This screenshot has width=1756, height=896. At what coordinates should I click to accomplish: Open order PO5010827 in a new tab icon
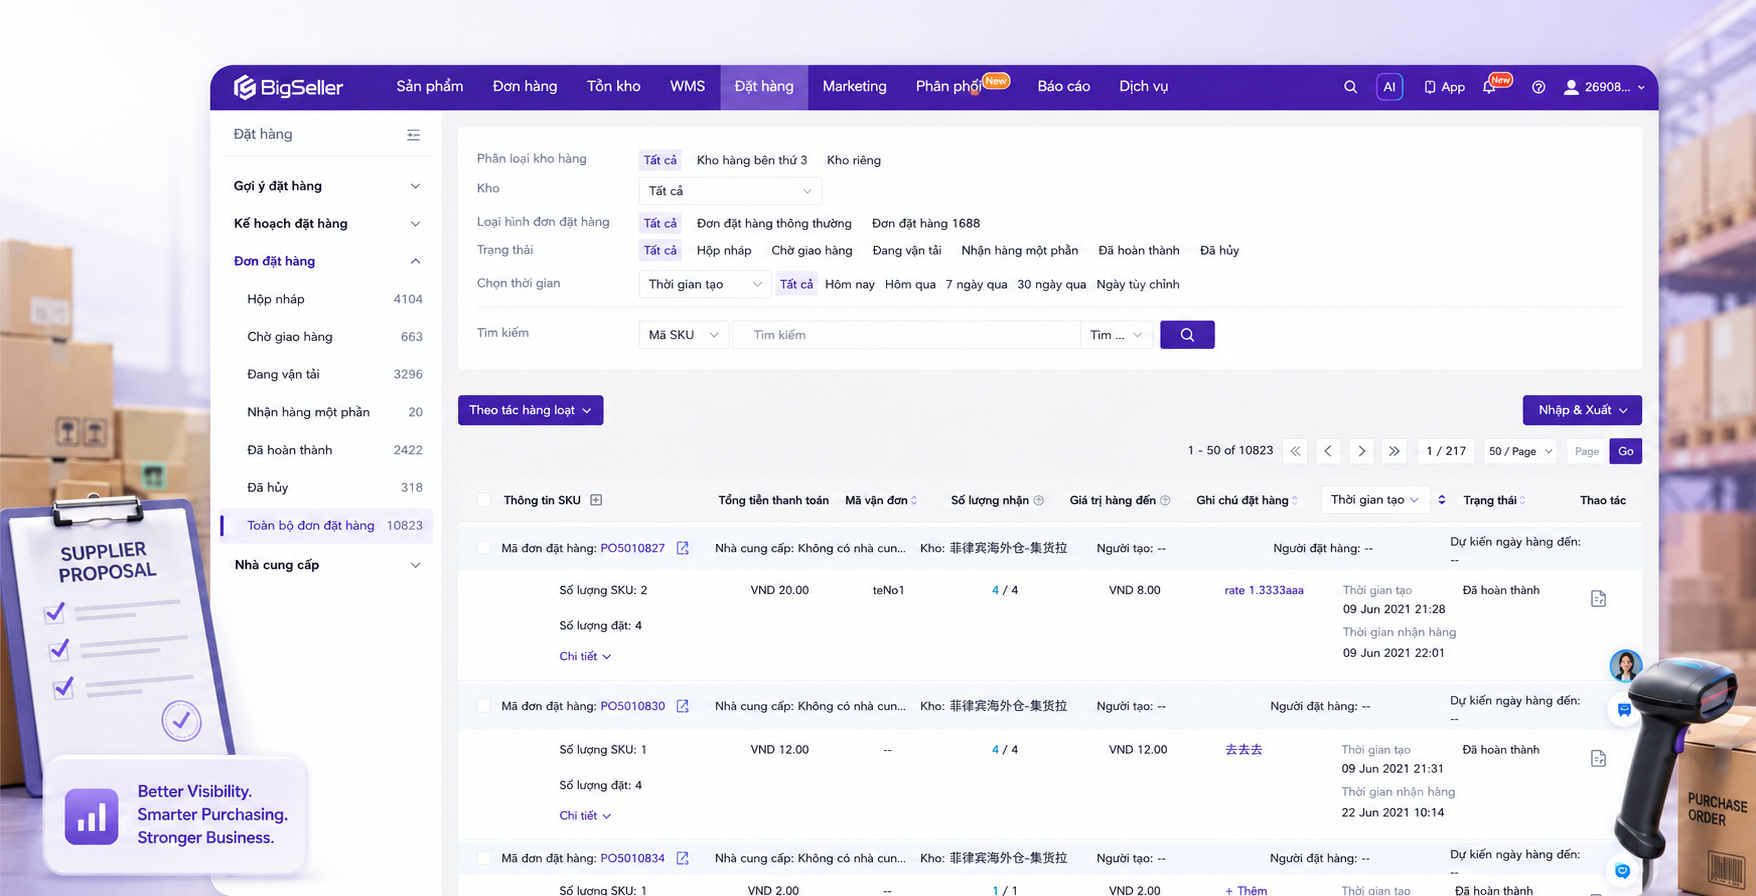[x=682, y=548]
